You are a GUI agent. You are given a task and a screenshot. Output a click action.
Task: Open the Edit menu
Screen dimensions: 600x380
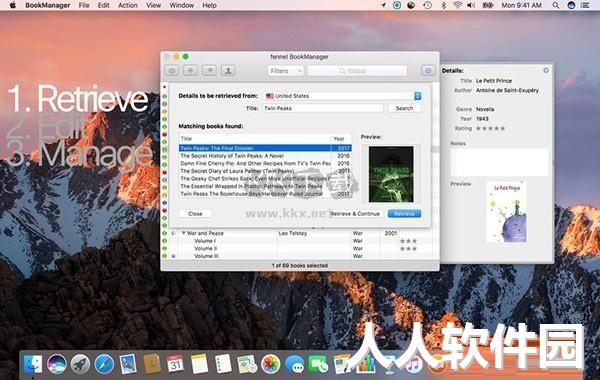click(103, 5)
